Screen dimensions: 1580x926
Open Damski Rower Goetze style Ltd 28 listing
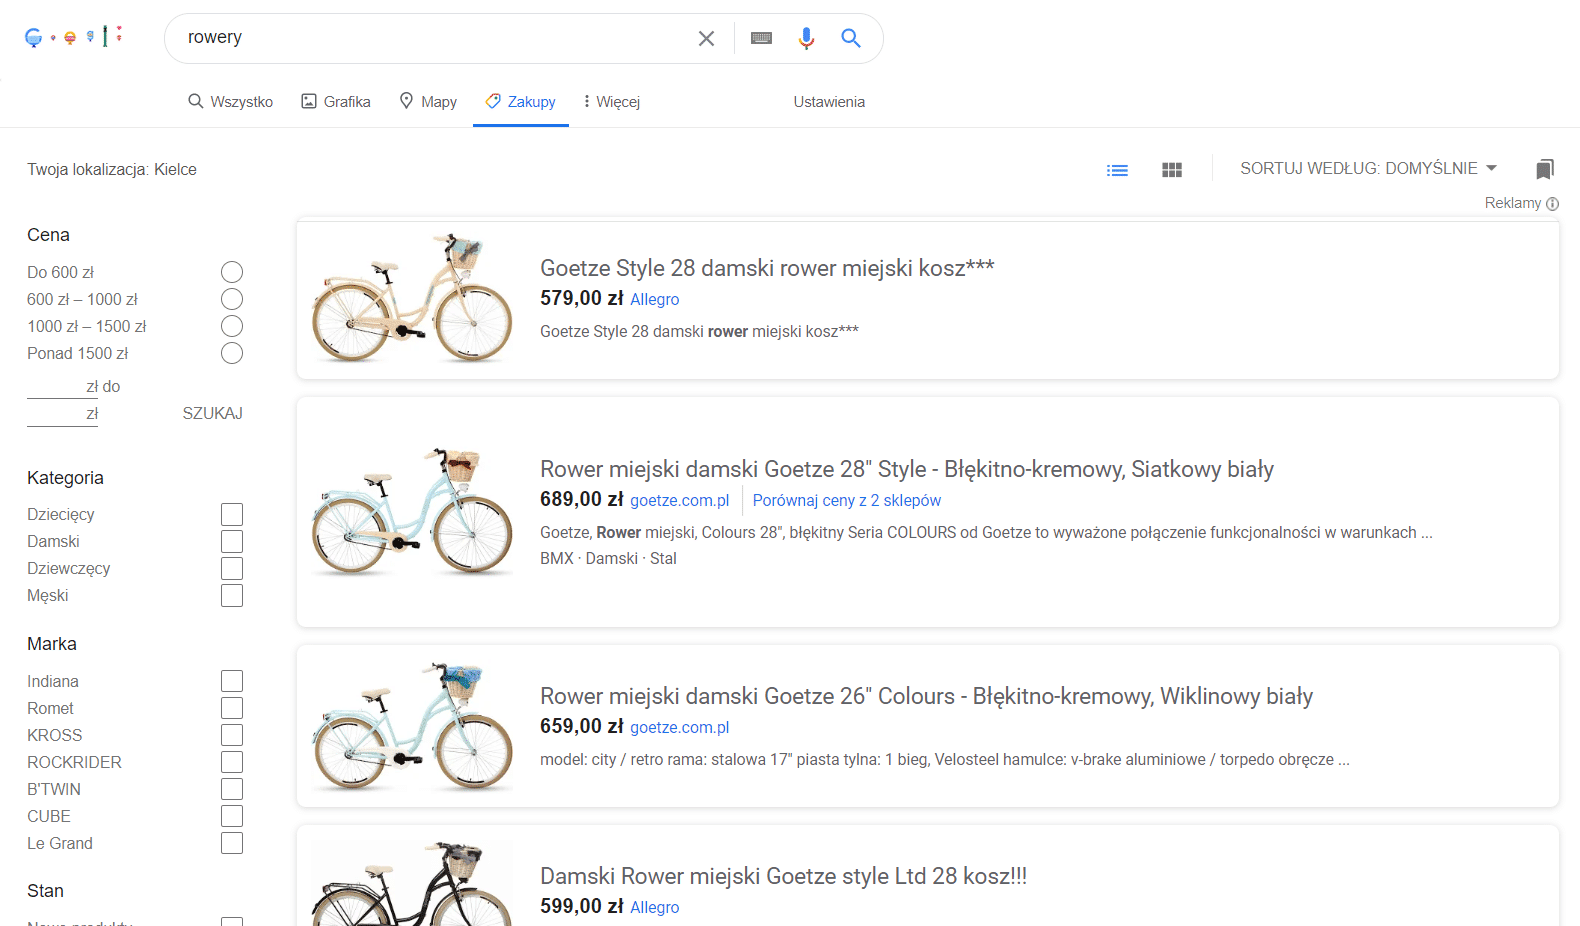783,876
